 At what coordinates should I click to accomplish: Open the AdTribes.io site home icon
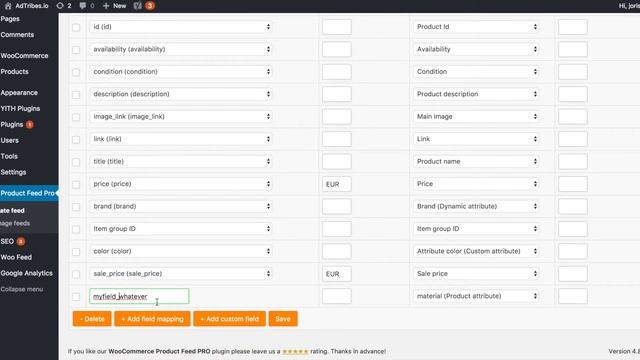point(8,6)
